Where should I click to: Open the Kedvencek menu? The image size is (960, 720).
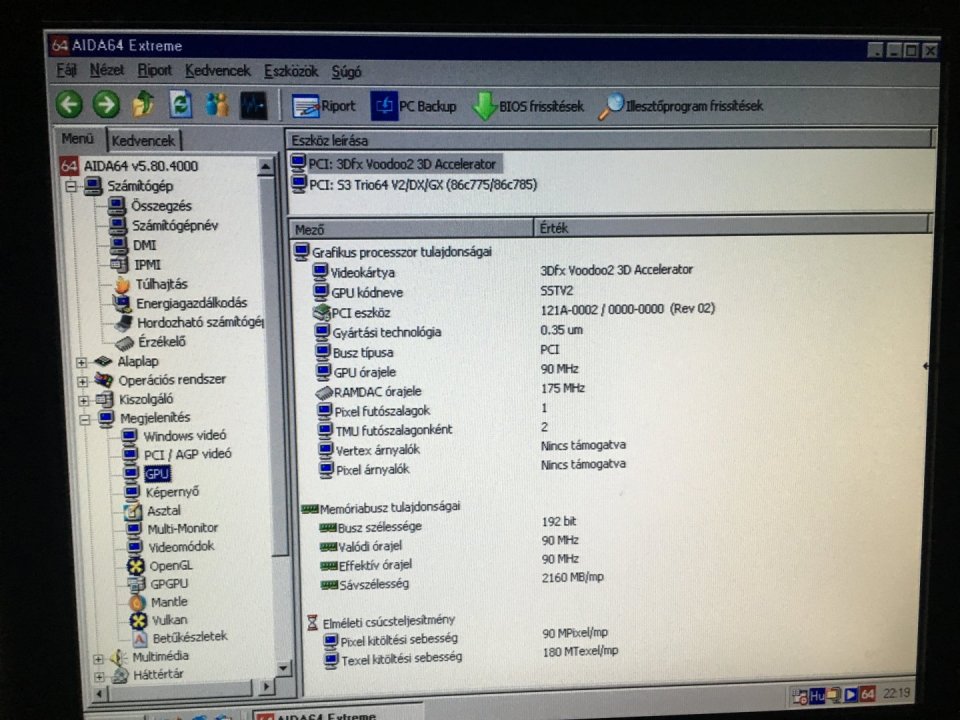(x=218, y=71)
